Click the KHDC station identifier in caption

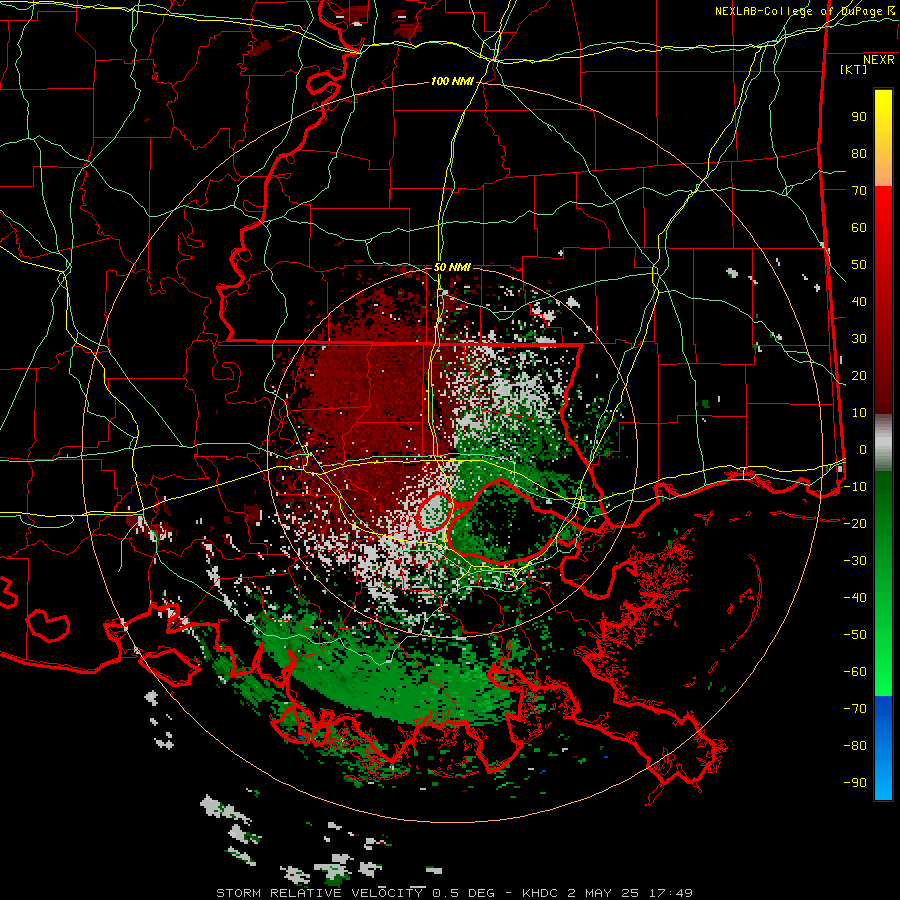tap(540, 893)
